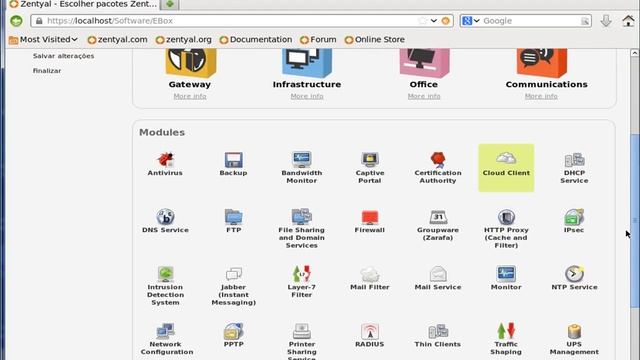Screen dimensions: 640x360
Task: Deselect the highlighted Cloud Client module
Action: [x=506, y=168]
